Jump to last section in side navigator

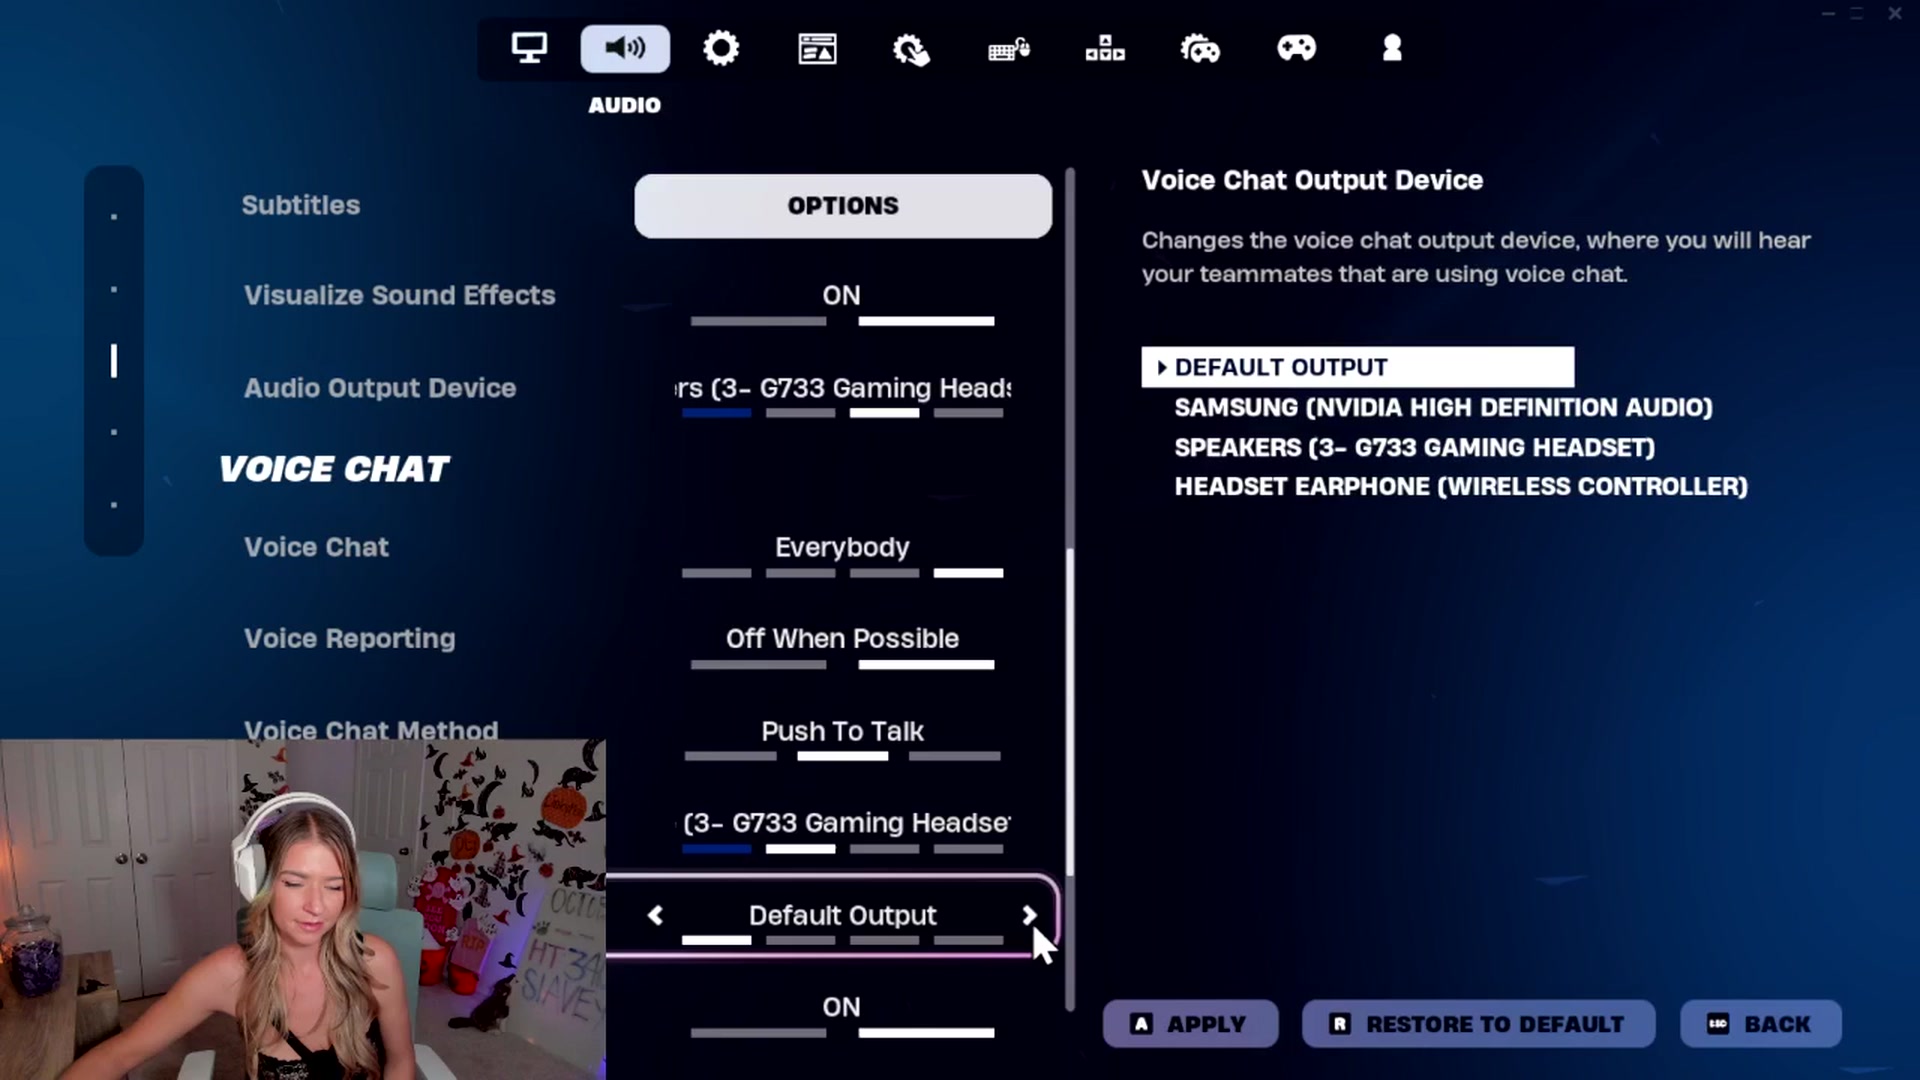click(114, 505)
